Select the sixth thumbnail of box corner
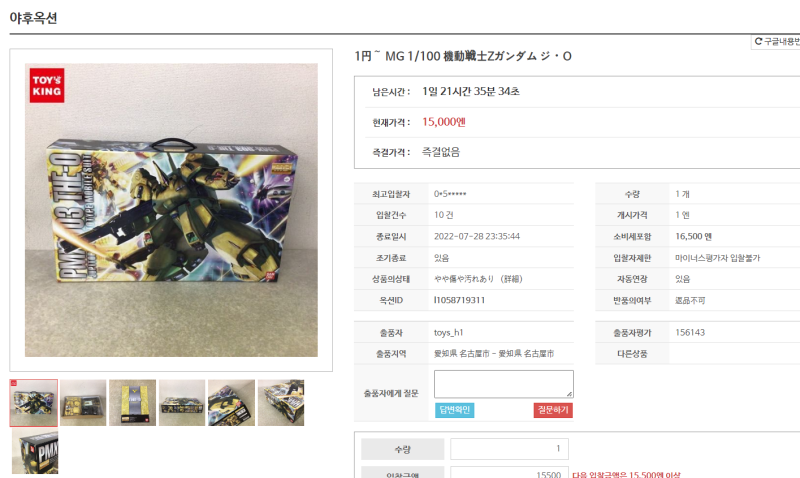800x478 pixels. point(281,402)
